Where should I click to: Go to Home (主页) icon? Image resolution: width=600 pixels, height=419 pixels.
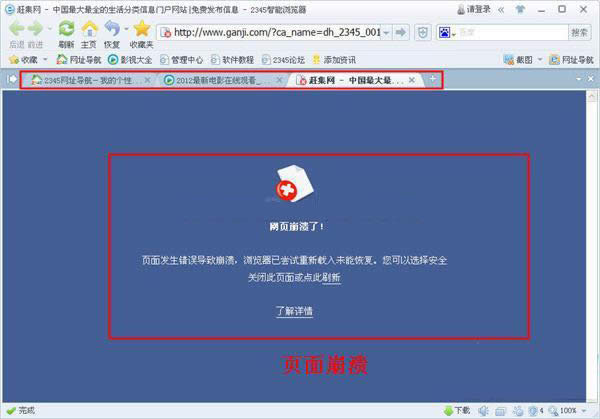point(89,29)
